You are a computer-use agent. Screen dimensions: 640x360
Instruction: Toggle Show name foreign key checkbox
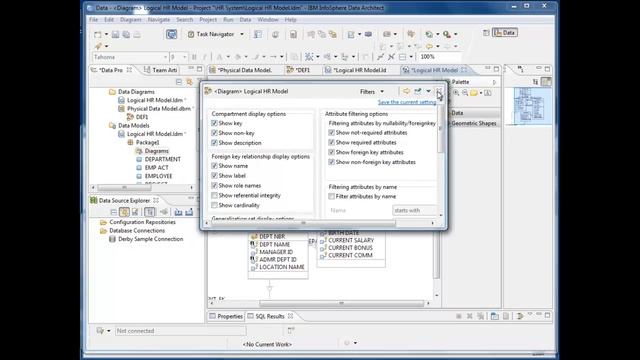214,166
